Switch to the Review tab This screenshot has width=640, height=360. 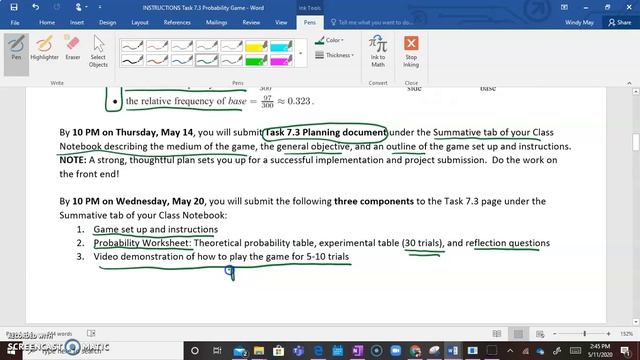(251, 22)
